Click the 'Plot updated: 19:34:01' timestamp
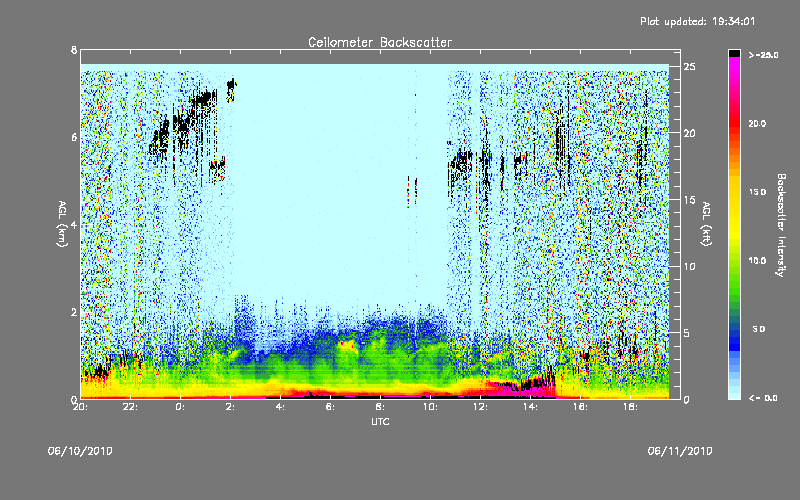This screenshot has width=800, height=500. pyautogui.click(x=697, y=21)
